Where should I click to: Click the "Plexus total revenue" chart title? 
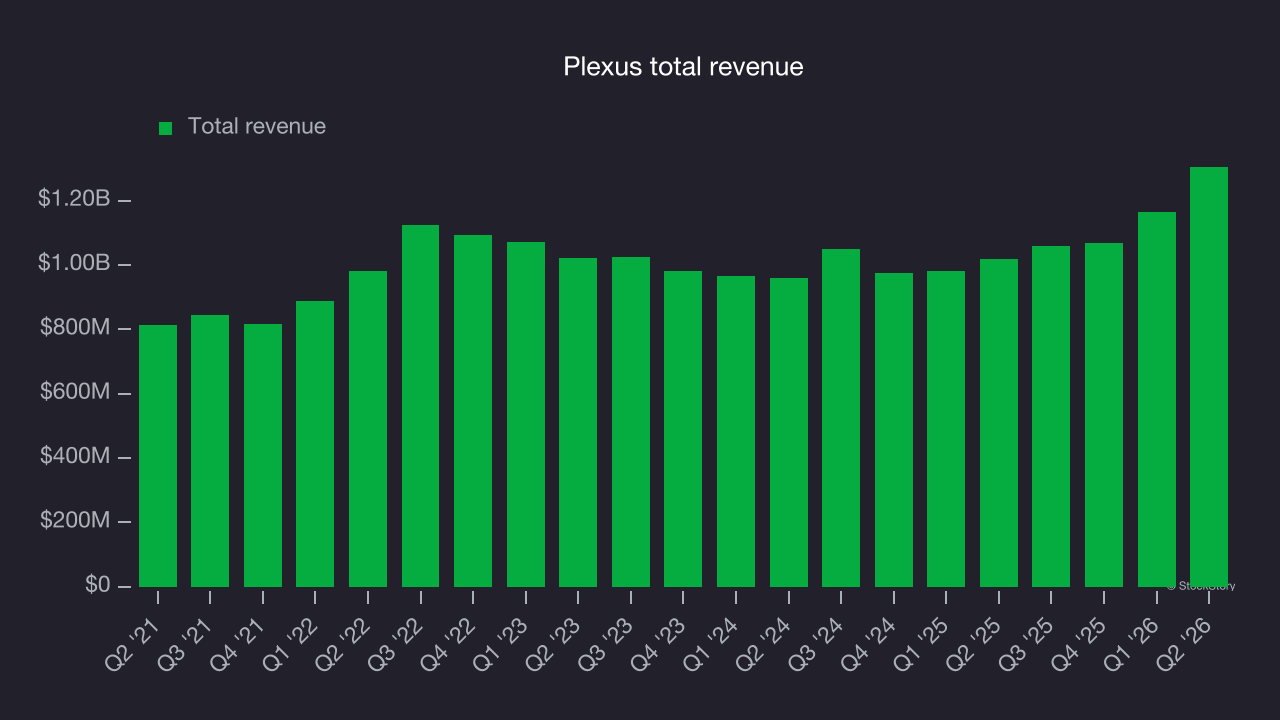[684, 67]
